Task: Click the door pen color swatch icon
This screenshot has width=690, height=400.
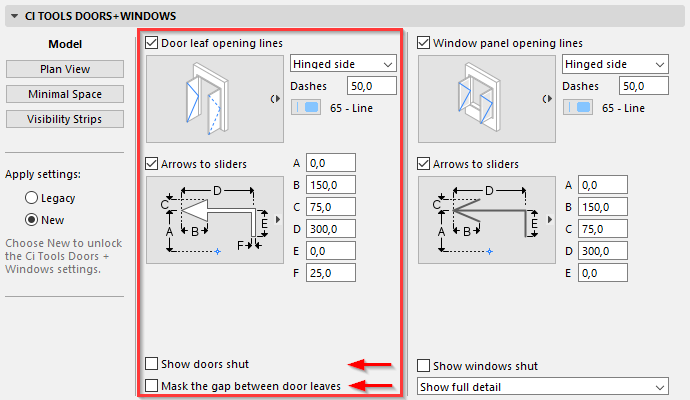Action: [x=306, y=107]
